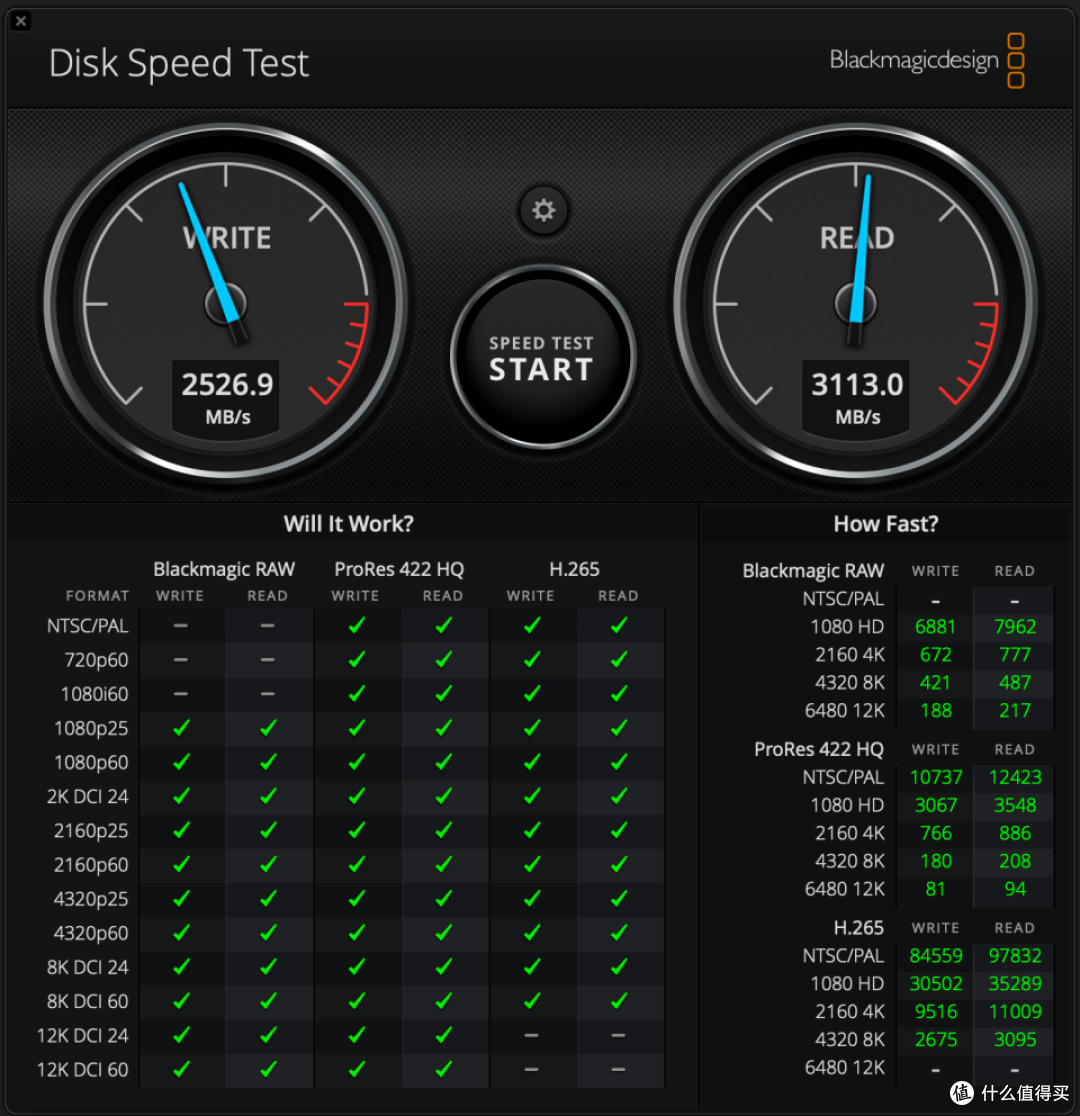This screenshot has width=1080, height=1116.
Task: Click the 35289 H.265 read value
Action: [1015, 984]
